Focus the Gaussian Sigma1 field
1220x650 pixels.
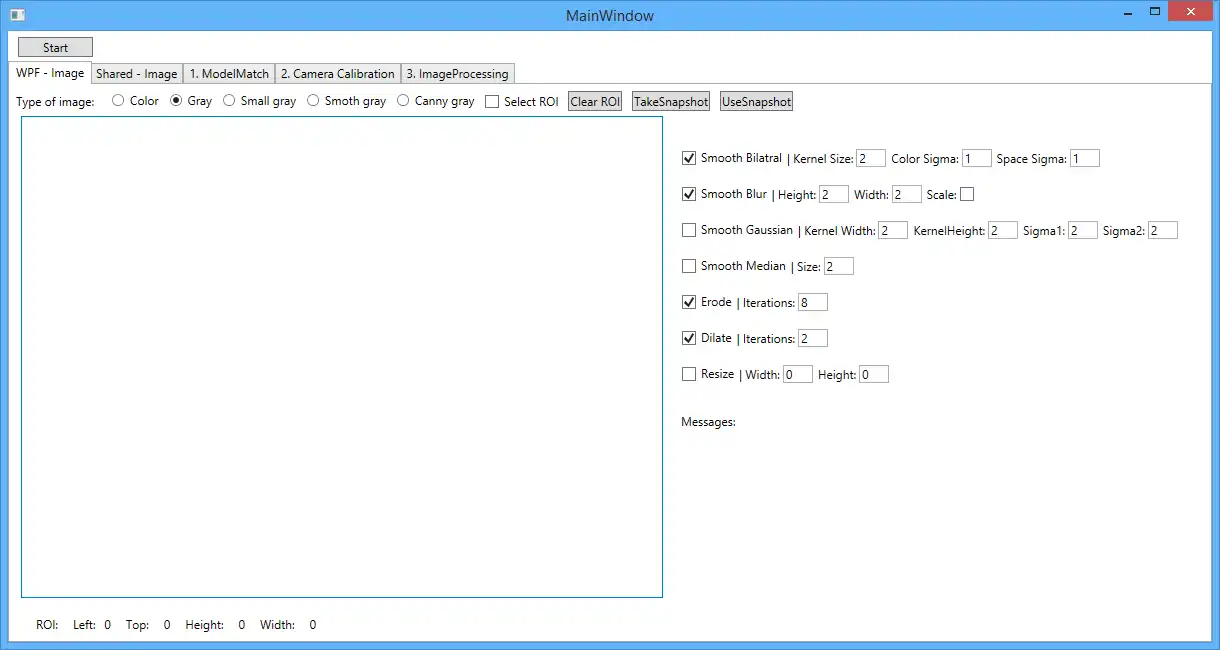pyautogui.click(x=1083, y=230)
